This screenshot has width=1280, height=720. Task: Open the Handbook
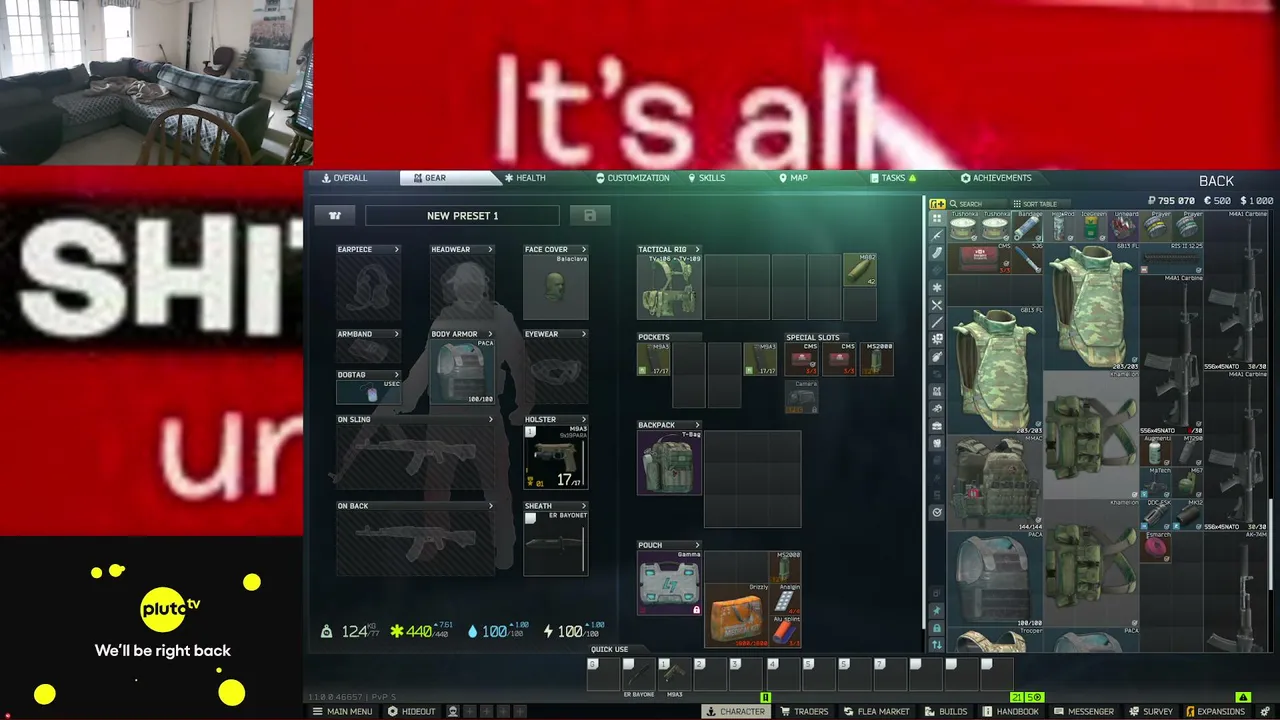1011,712
